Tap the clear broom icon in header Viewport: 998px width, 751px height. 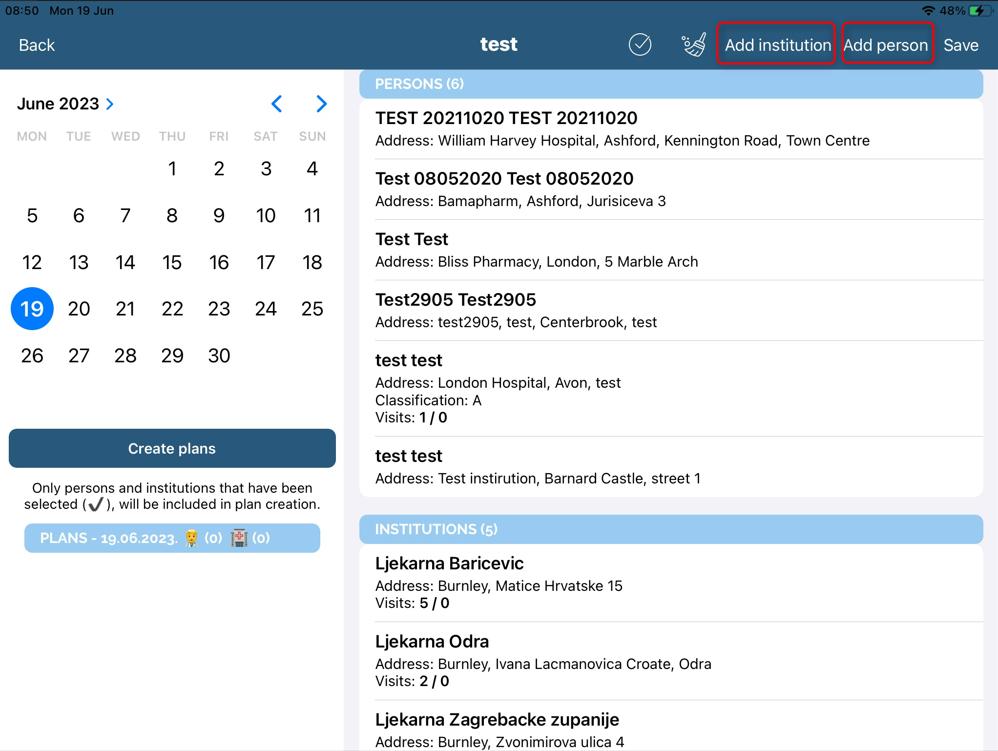[693, 45]
